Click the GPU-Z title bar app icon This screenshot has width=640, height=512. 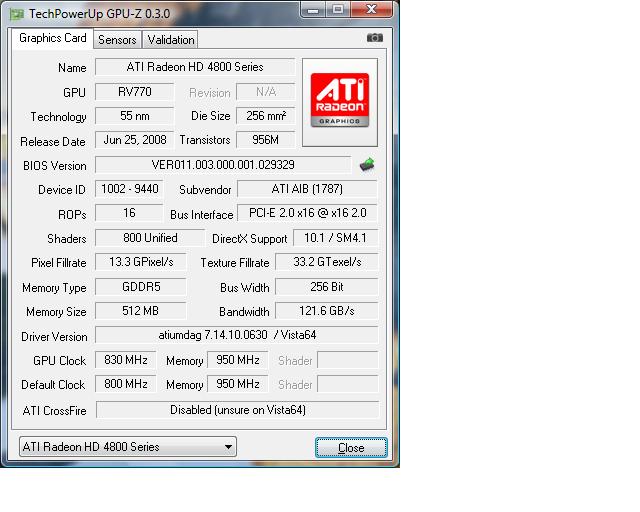click(x=17, y=15)
